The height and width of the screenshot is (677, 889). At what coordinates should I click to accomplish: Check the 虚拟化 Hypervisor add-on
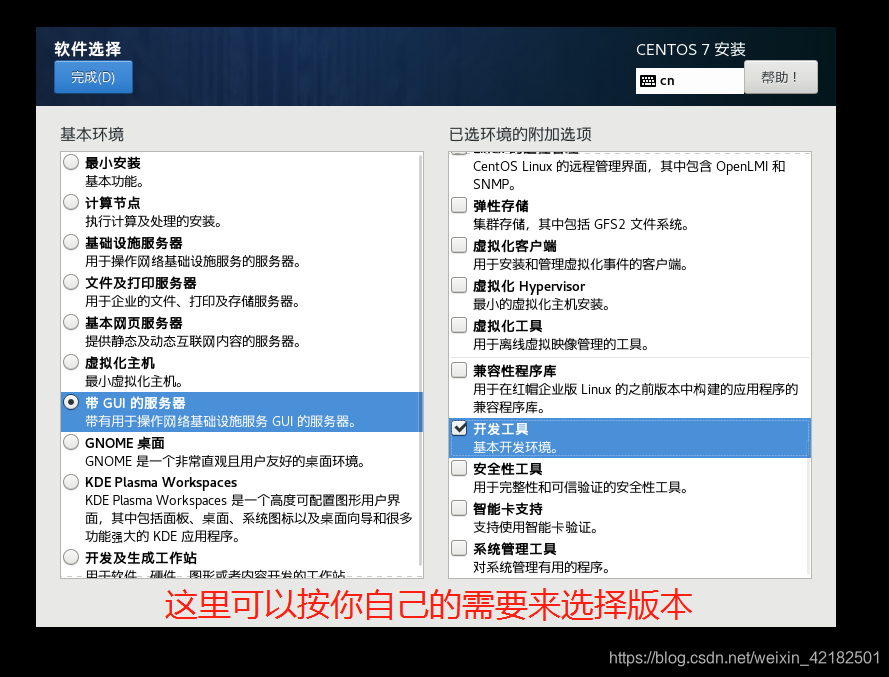click(x=459, y=285)
